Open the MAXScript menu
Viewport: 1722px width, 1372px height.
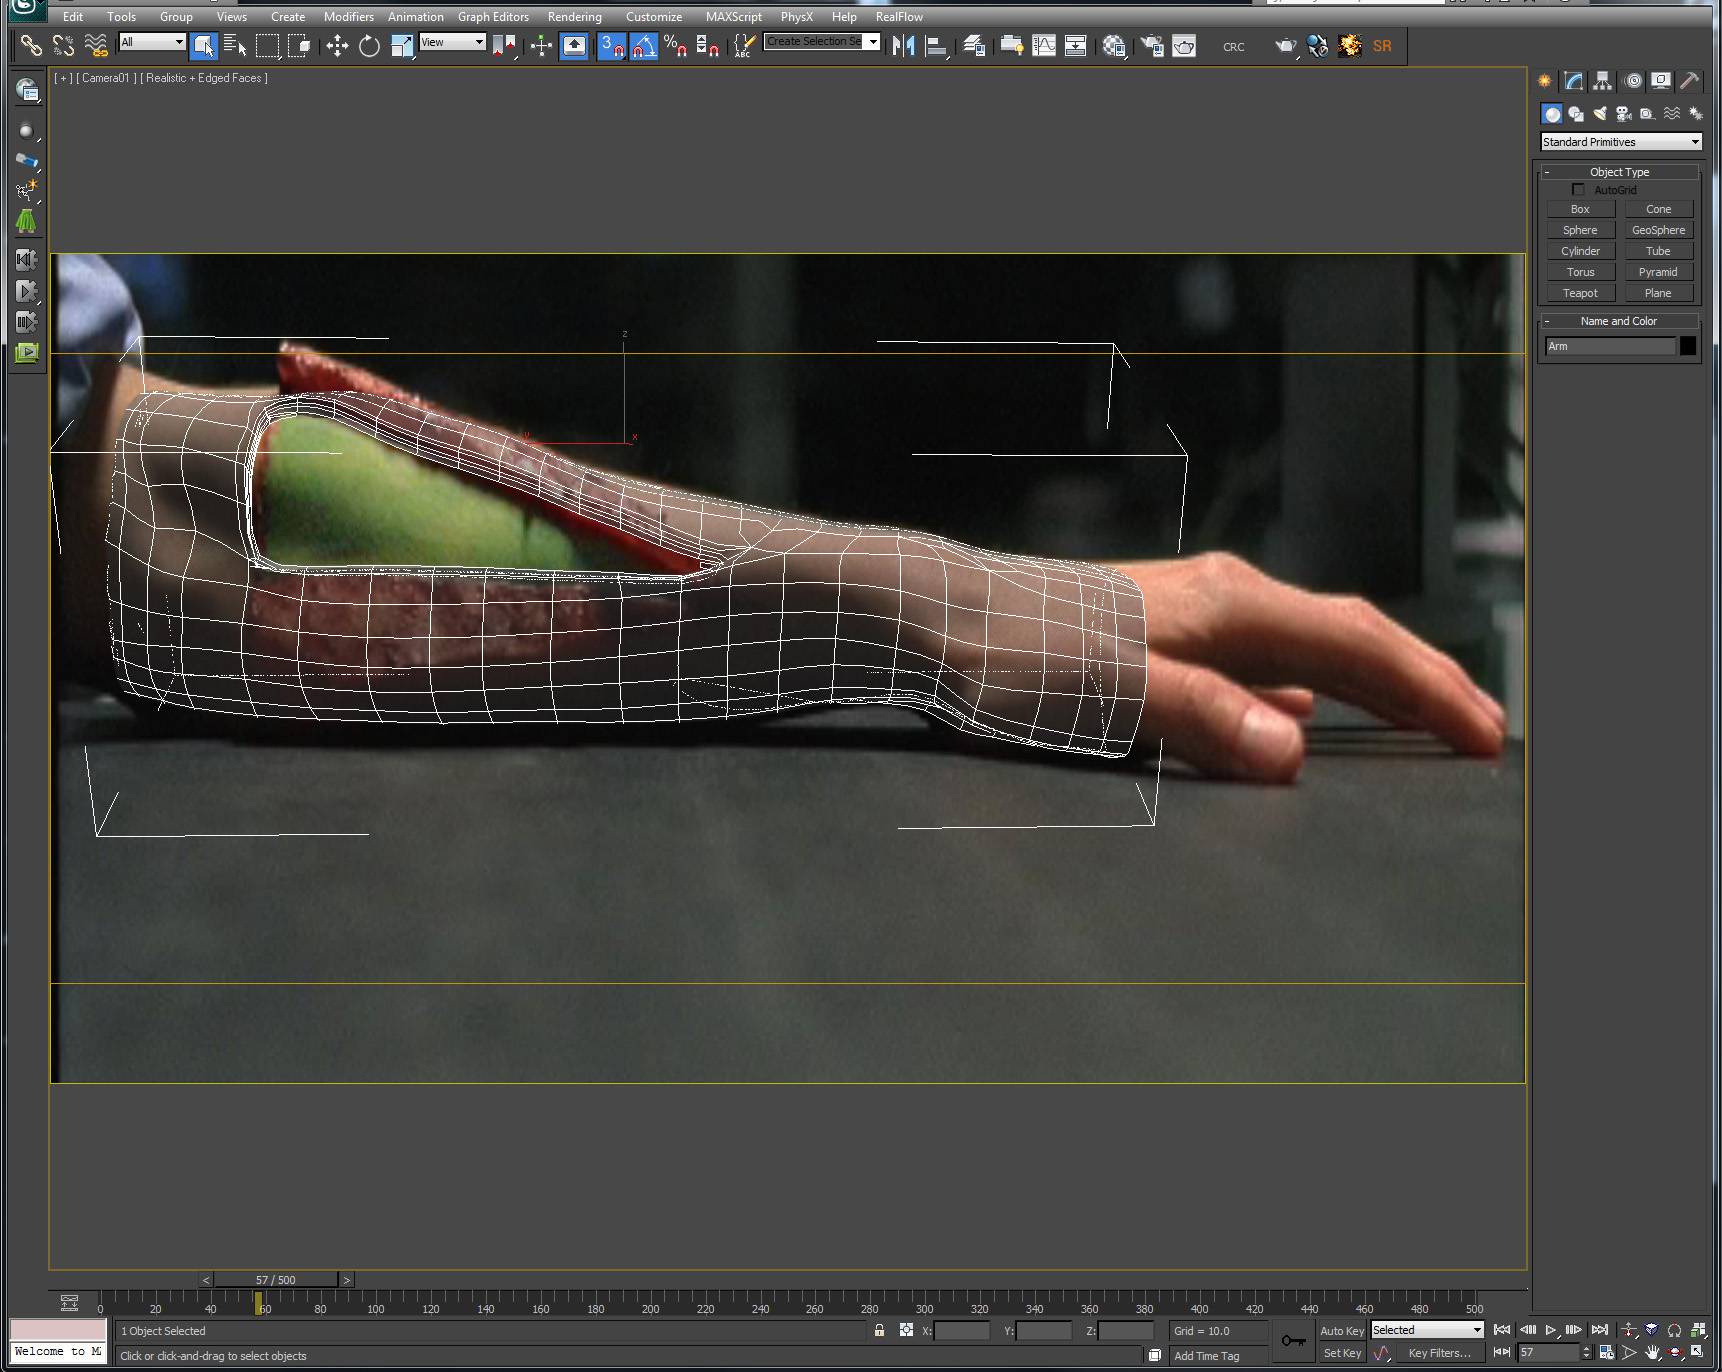pos(733,16)
